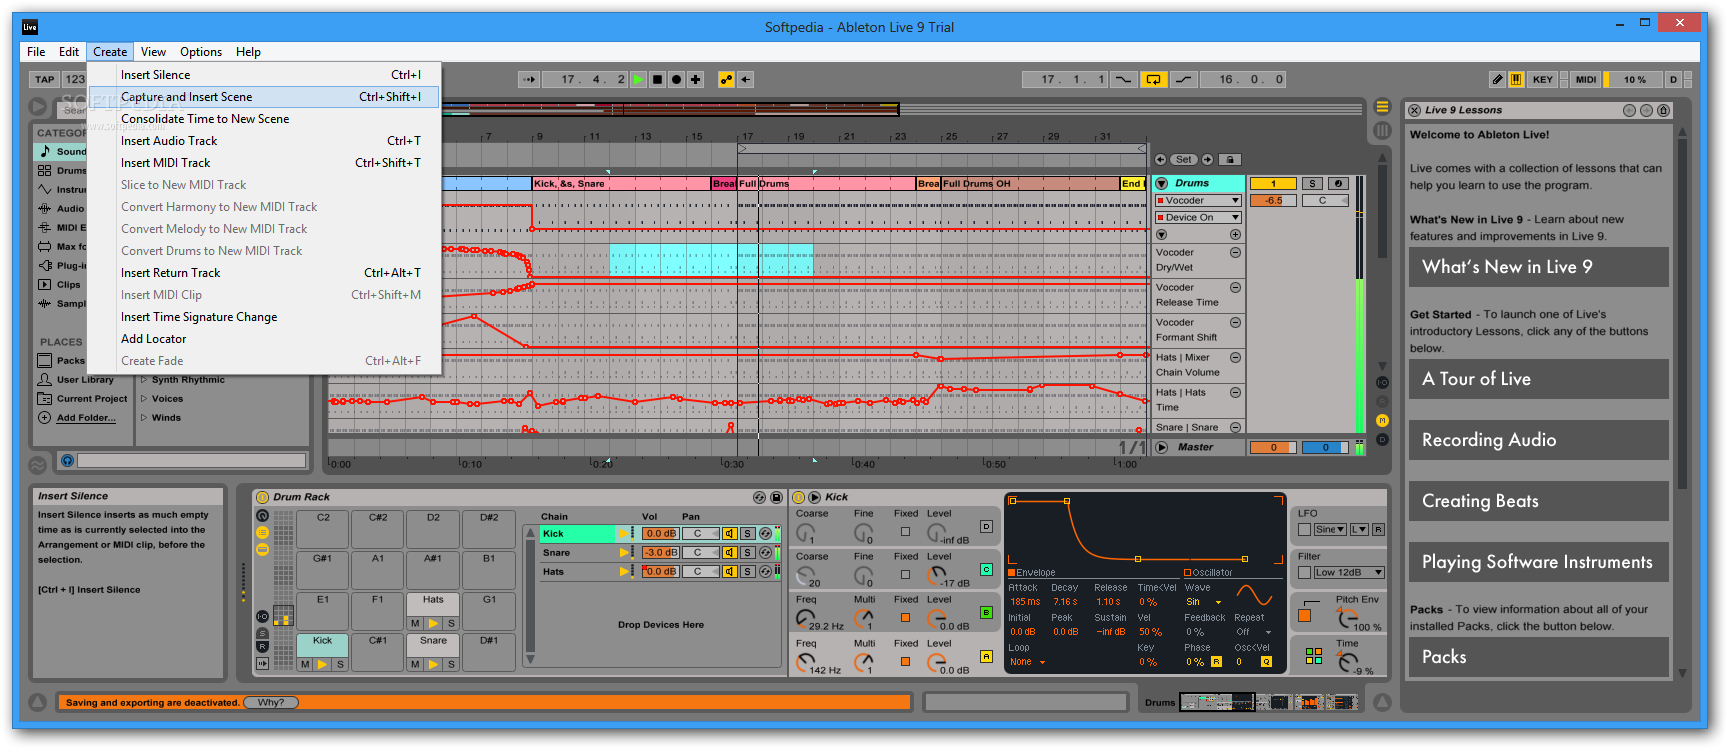Screen dimensions: 1728x749
Task: Toggle Drum Rack devices view button
Action: [x=263, y=549]
